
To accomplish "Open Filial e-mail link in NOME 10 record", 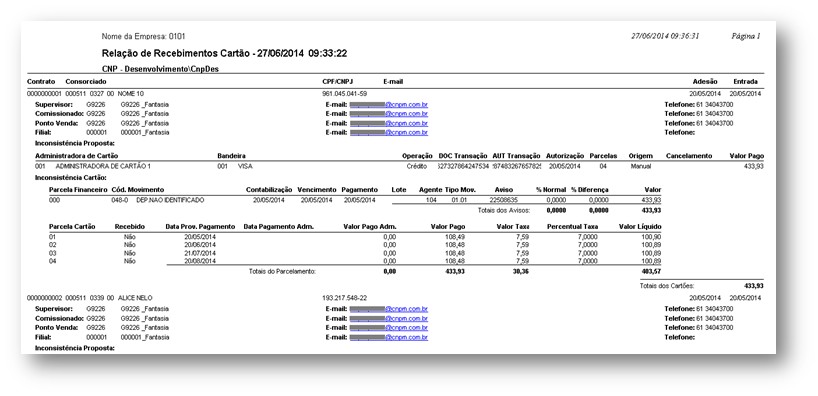I will pos(389,133).
